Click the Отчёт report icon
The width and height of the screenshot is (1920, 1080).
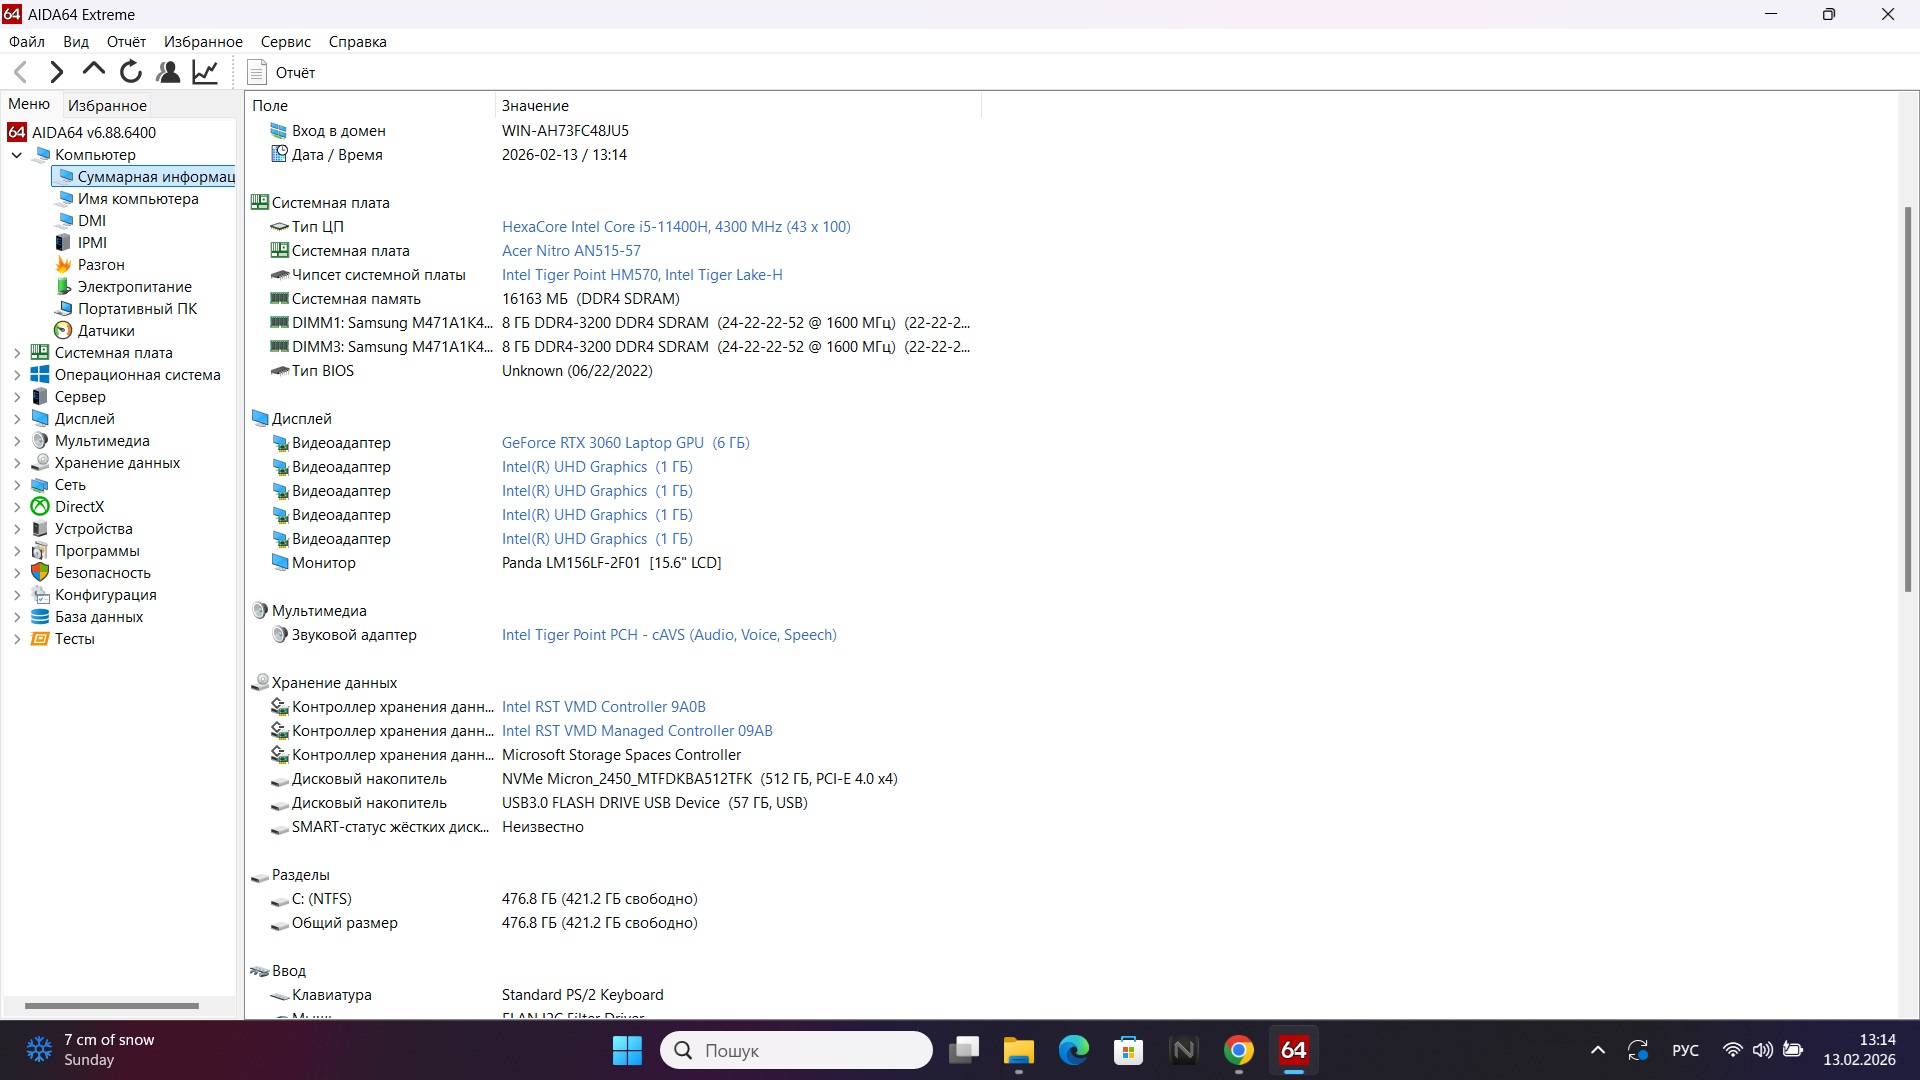click(257, 72)
